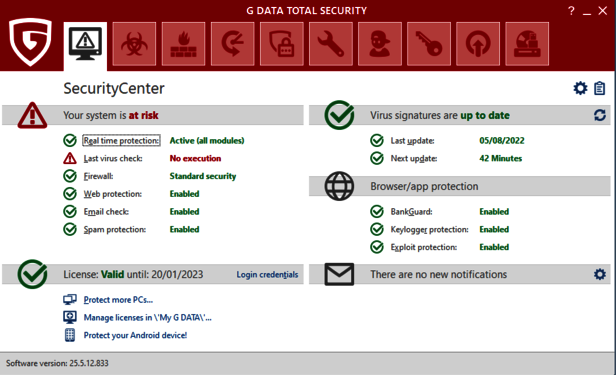Click the Protect more PCs link
This screenshot has width=616, height=375.
[x=118, y=300]
